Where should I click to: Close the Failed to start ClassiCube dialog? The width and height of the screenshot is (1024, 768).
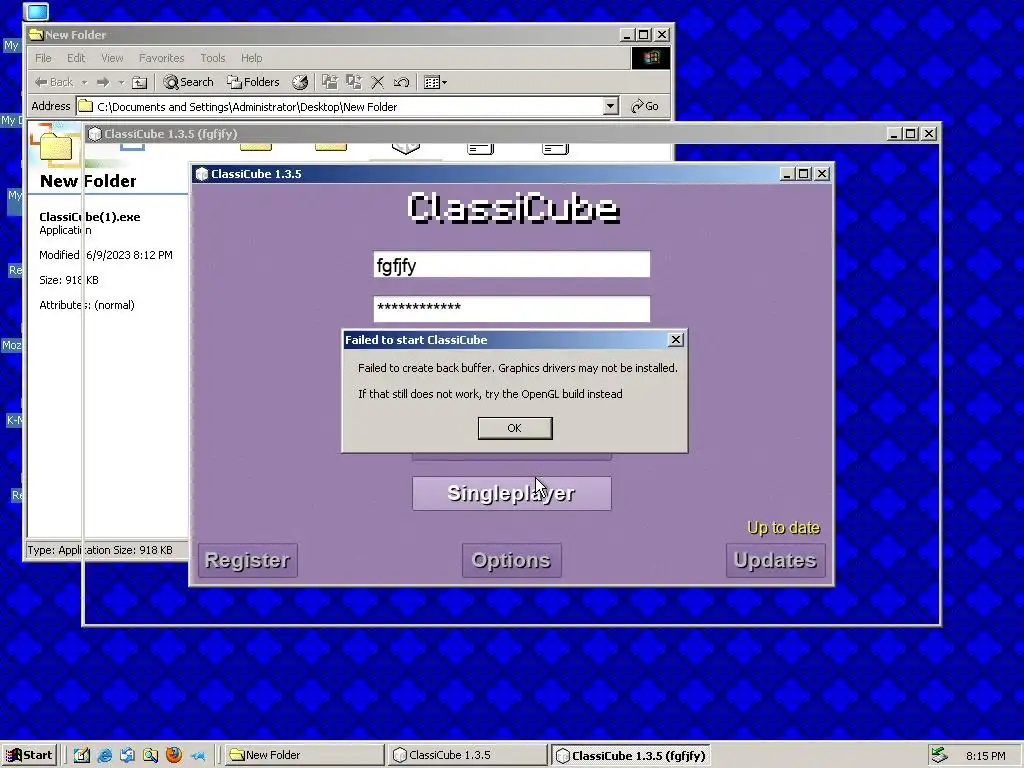pyautogui.click(x=676, y=340)
